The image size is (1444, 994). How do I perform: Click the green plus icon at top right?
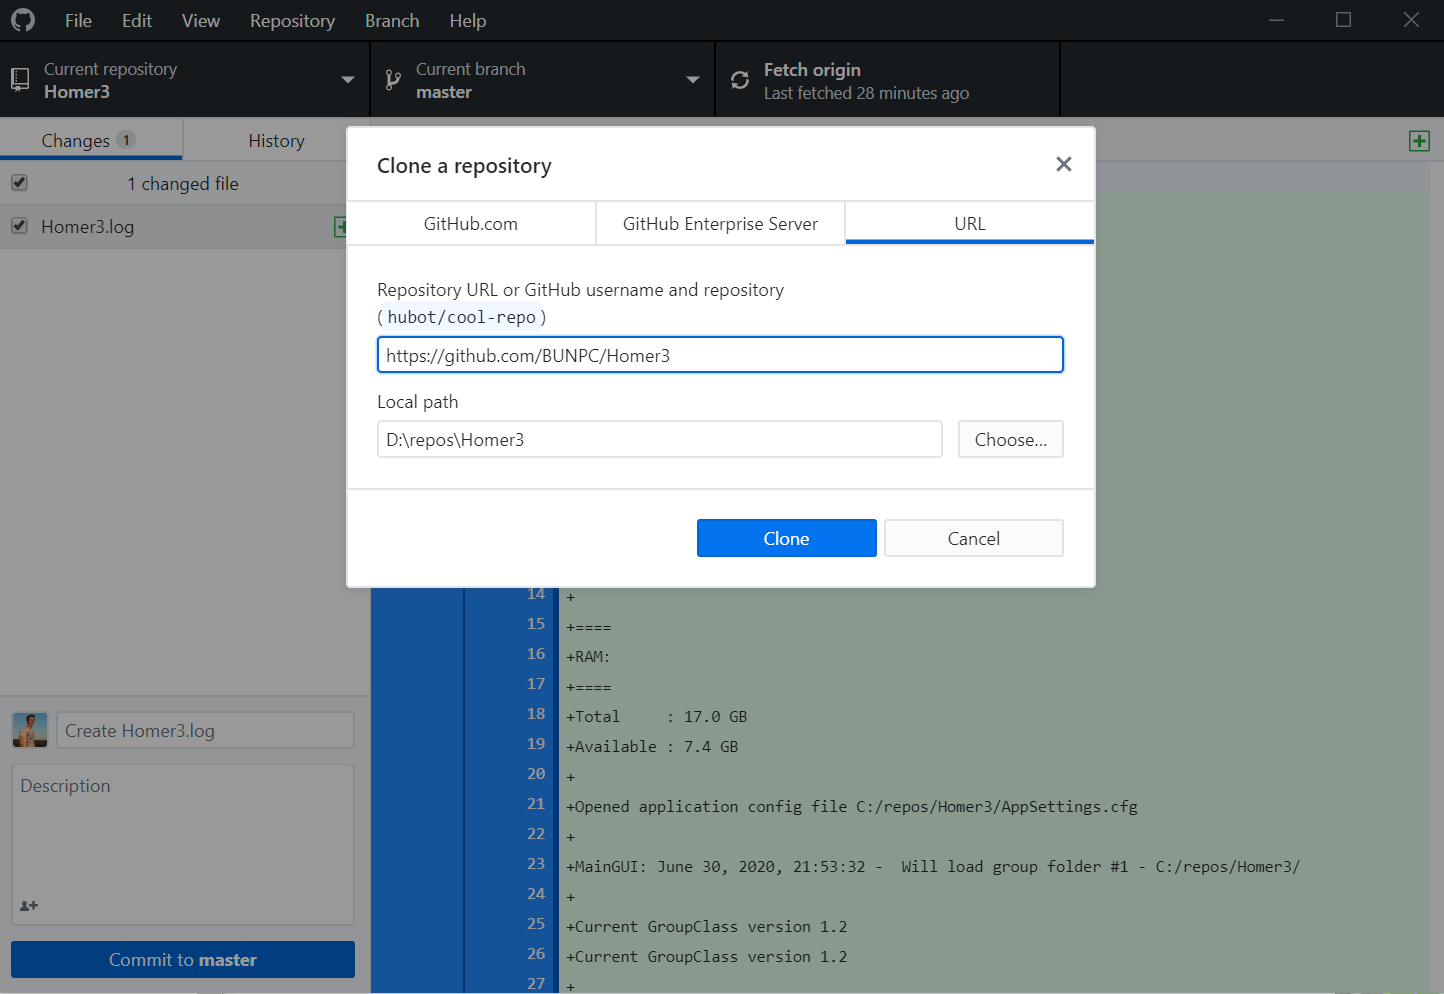1419,141
